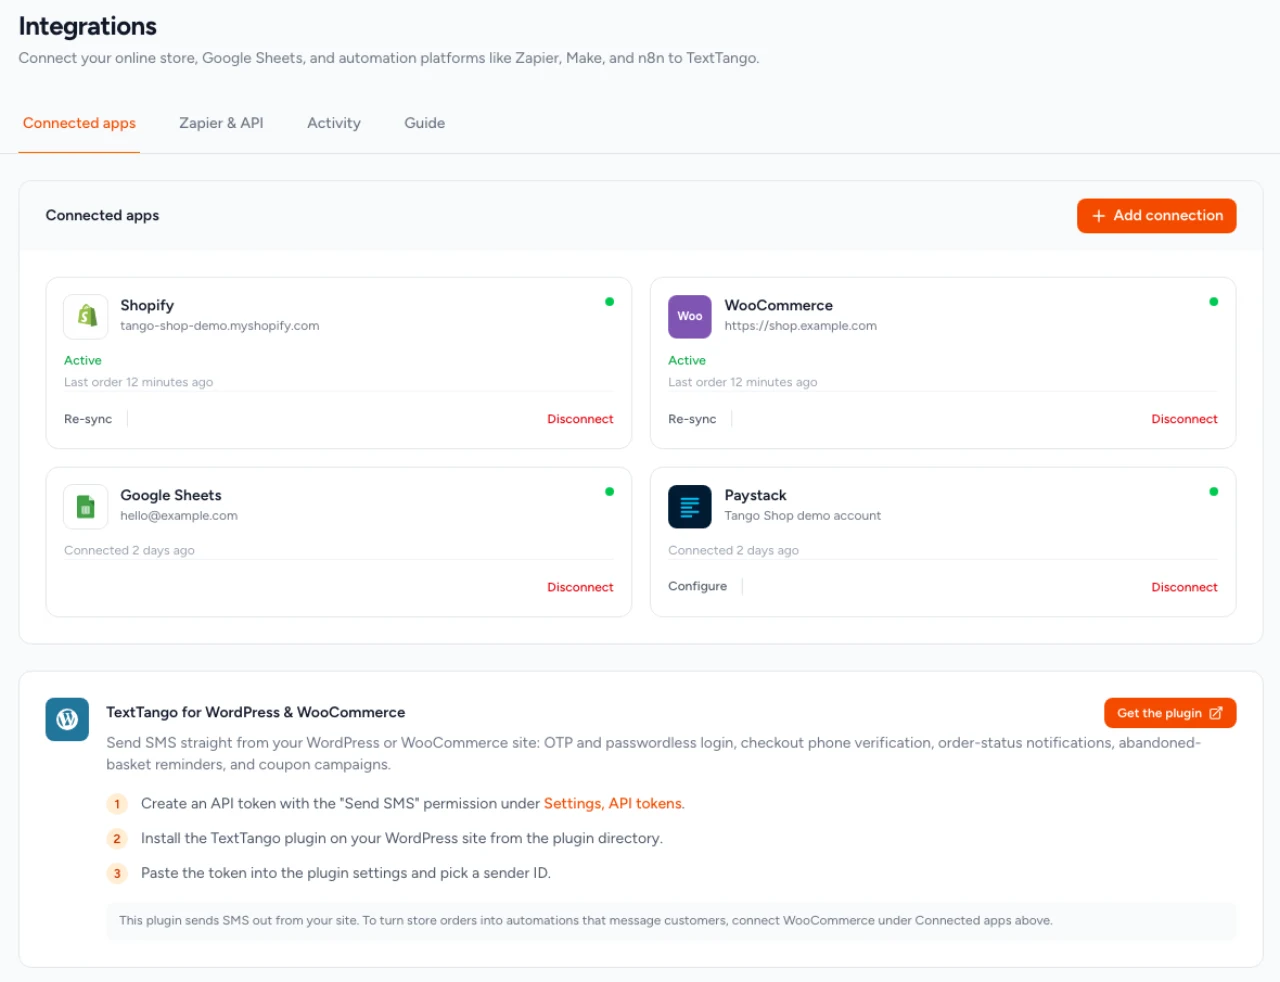Click the Install the TextTango plugin step text

pyautogui.click(x=402, y=838)
